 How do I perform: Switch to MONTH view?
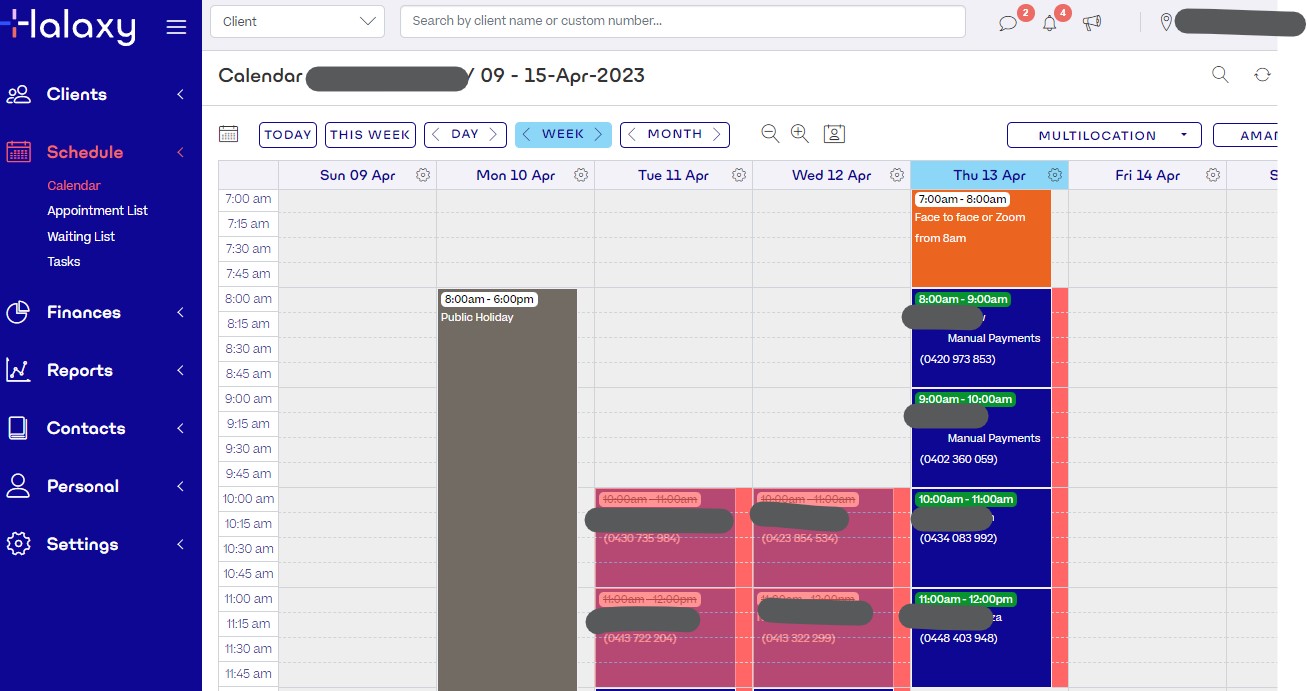(x=675, y=135)
